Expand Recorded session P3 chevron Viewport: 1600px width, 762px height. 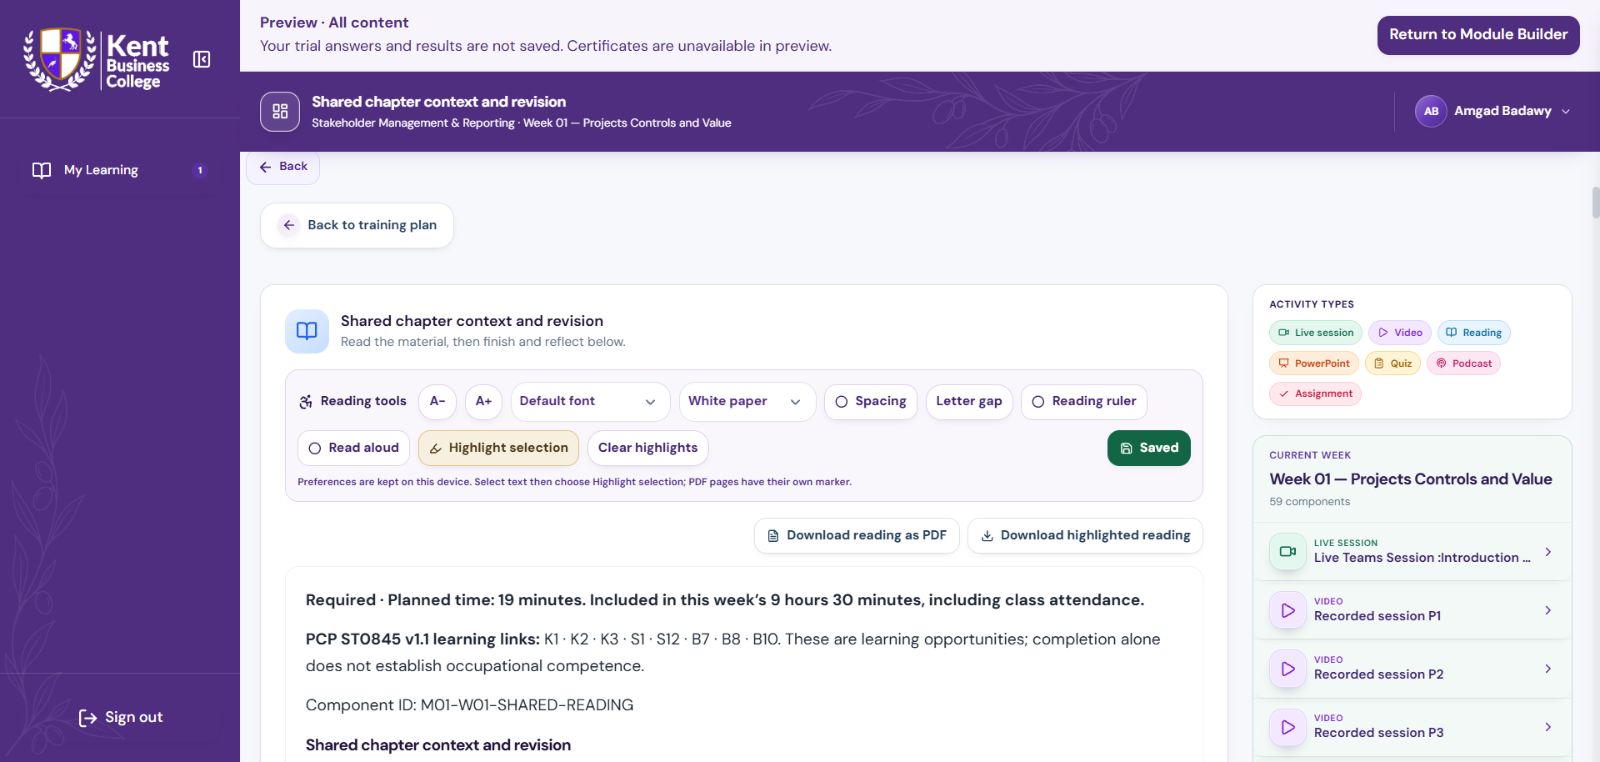[1548, 727]
